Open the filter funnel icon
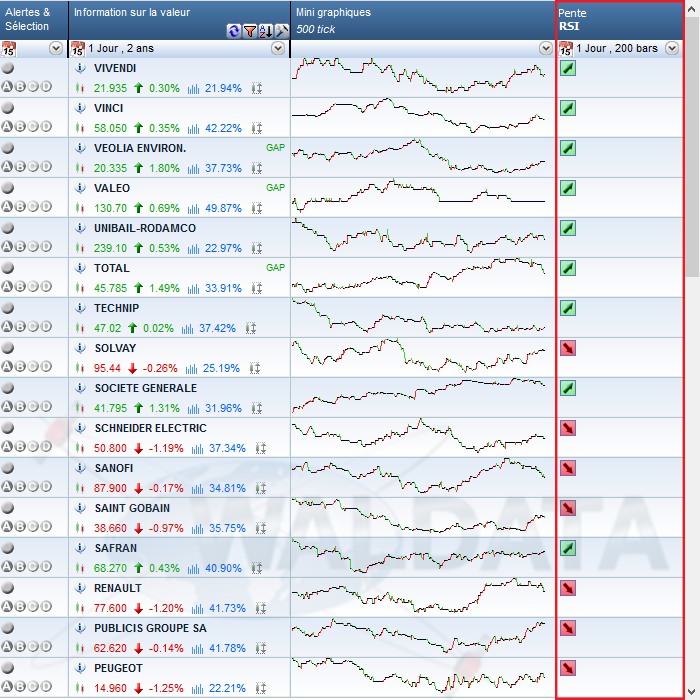This screenshot has width=700, height=700. 250,31
